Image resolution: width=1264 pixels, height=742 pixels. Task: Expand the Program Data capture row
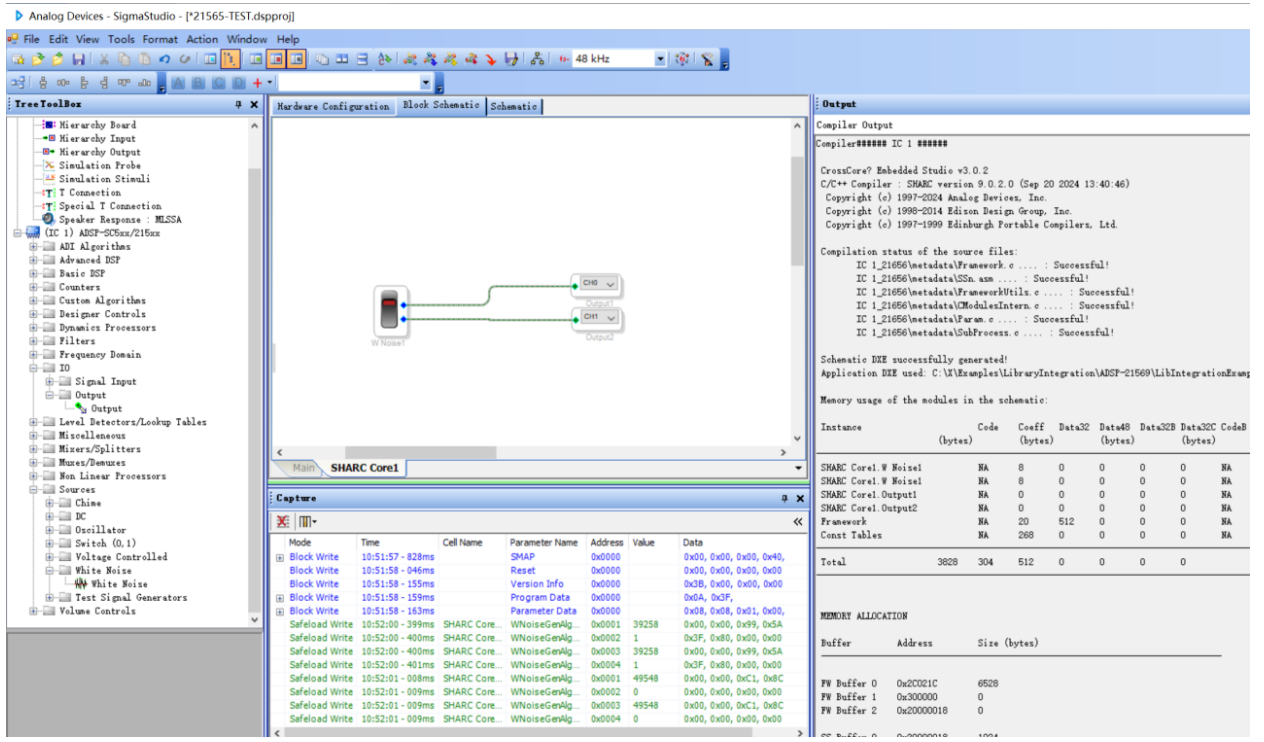(x=280, y=597)
